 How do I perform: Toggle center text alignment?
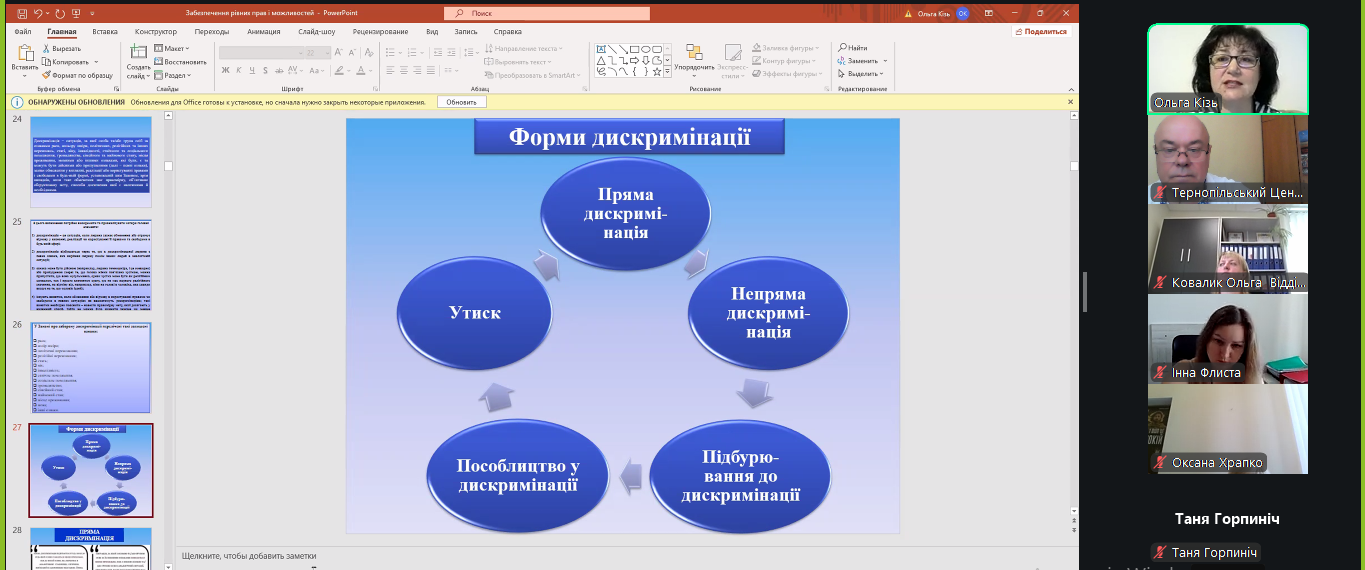[x=404, y=70]
